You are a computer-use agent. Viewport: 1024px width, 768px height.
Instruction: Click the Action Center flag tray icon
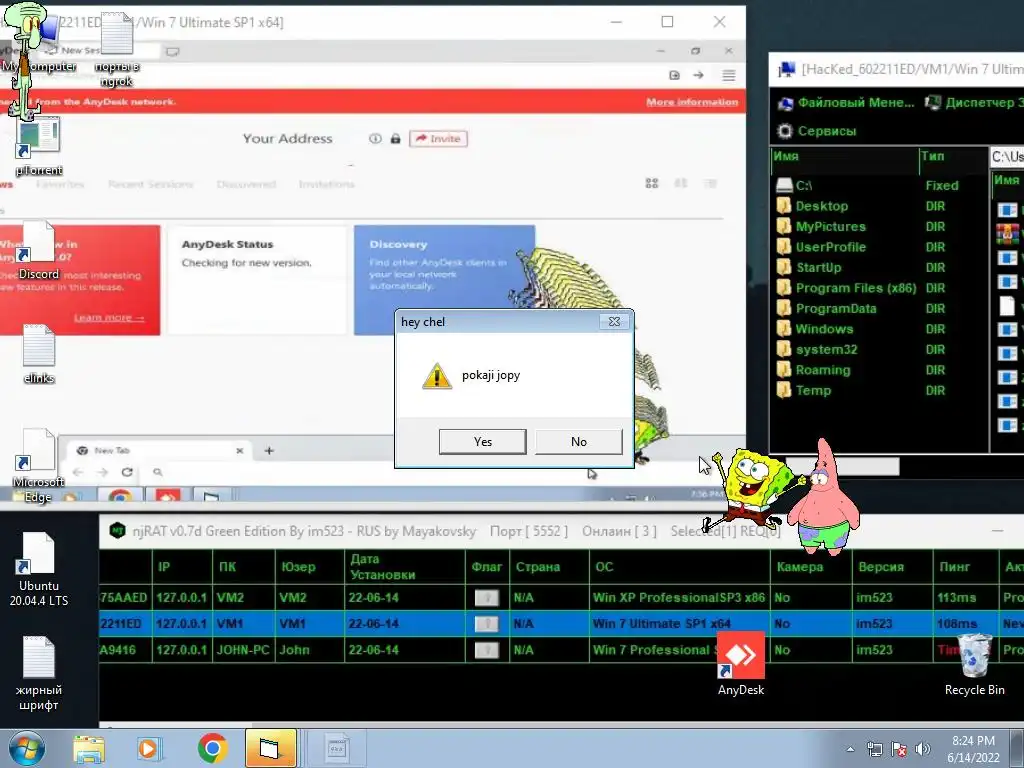899,749
